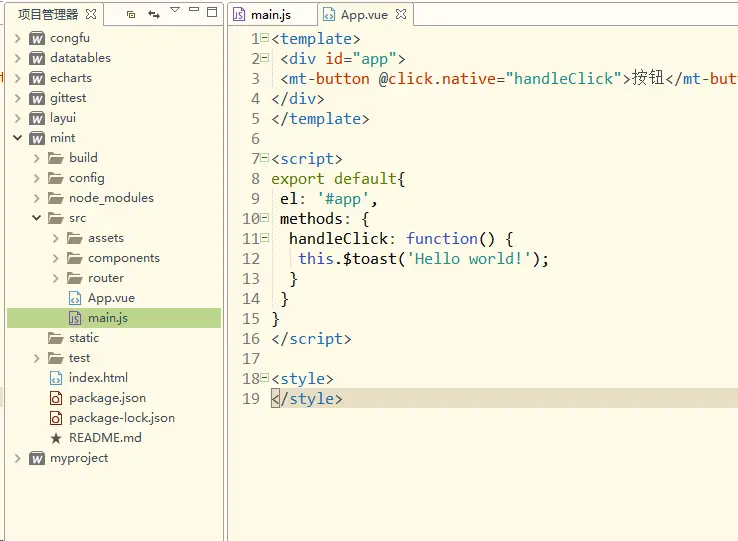Open the project manager view menu triangle
The height and width of the screenshot is (541, 738).
pyautogui.click(x=175, y=10)
